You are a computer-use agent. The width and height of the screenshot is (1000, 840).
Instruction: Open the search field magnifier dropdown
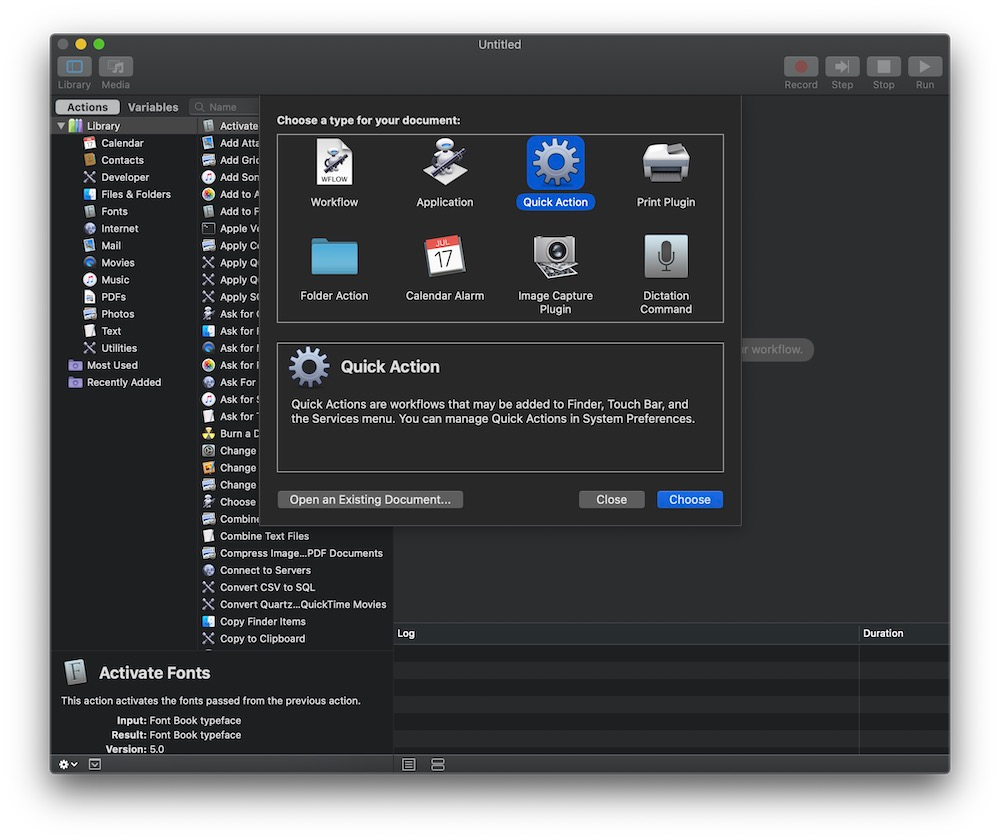coord(200,107)
